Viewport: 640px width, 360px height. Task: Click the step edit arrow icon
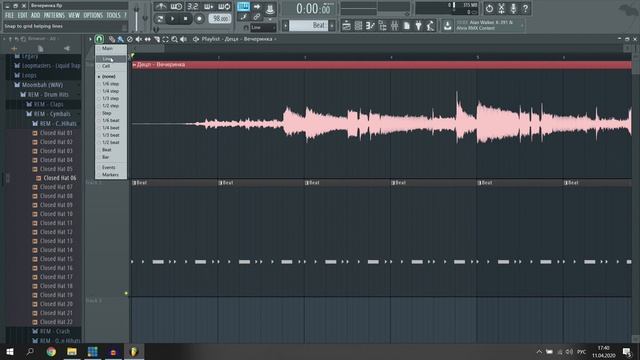(x=257, y=7)
